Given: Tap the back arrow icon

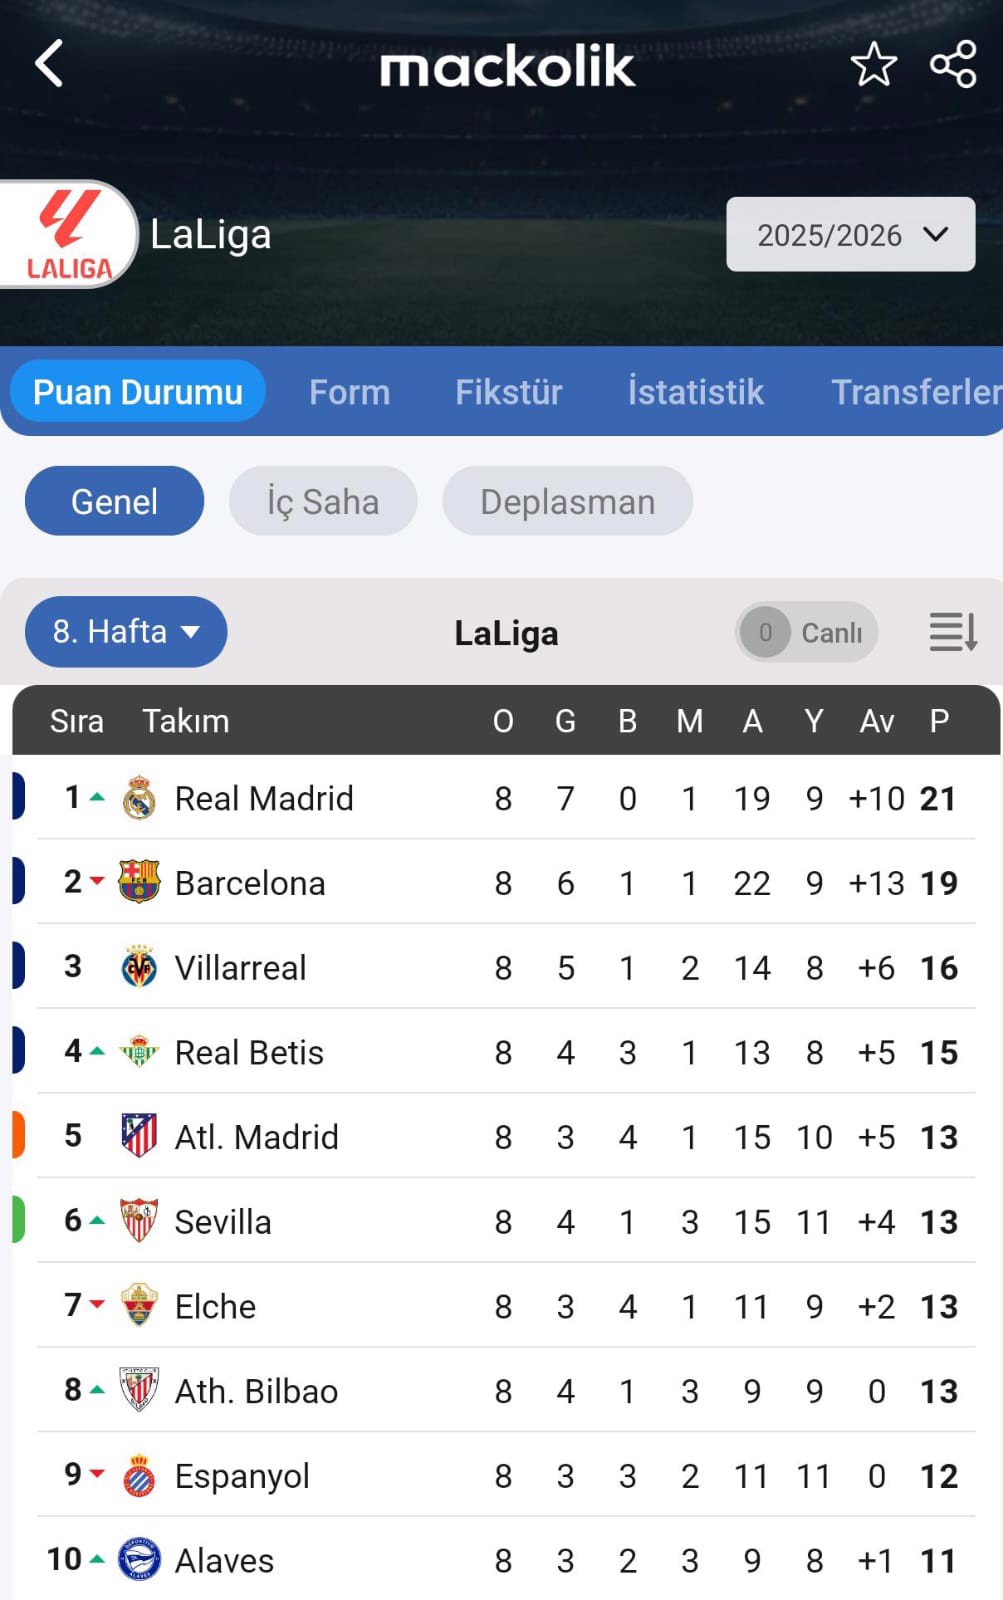Looking at the screenshot, I should pos(49,64).
